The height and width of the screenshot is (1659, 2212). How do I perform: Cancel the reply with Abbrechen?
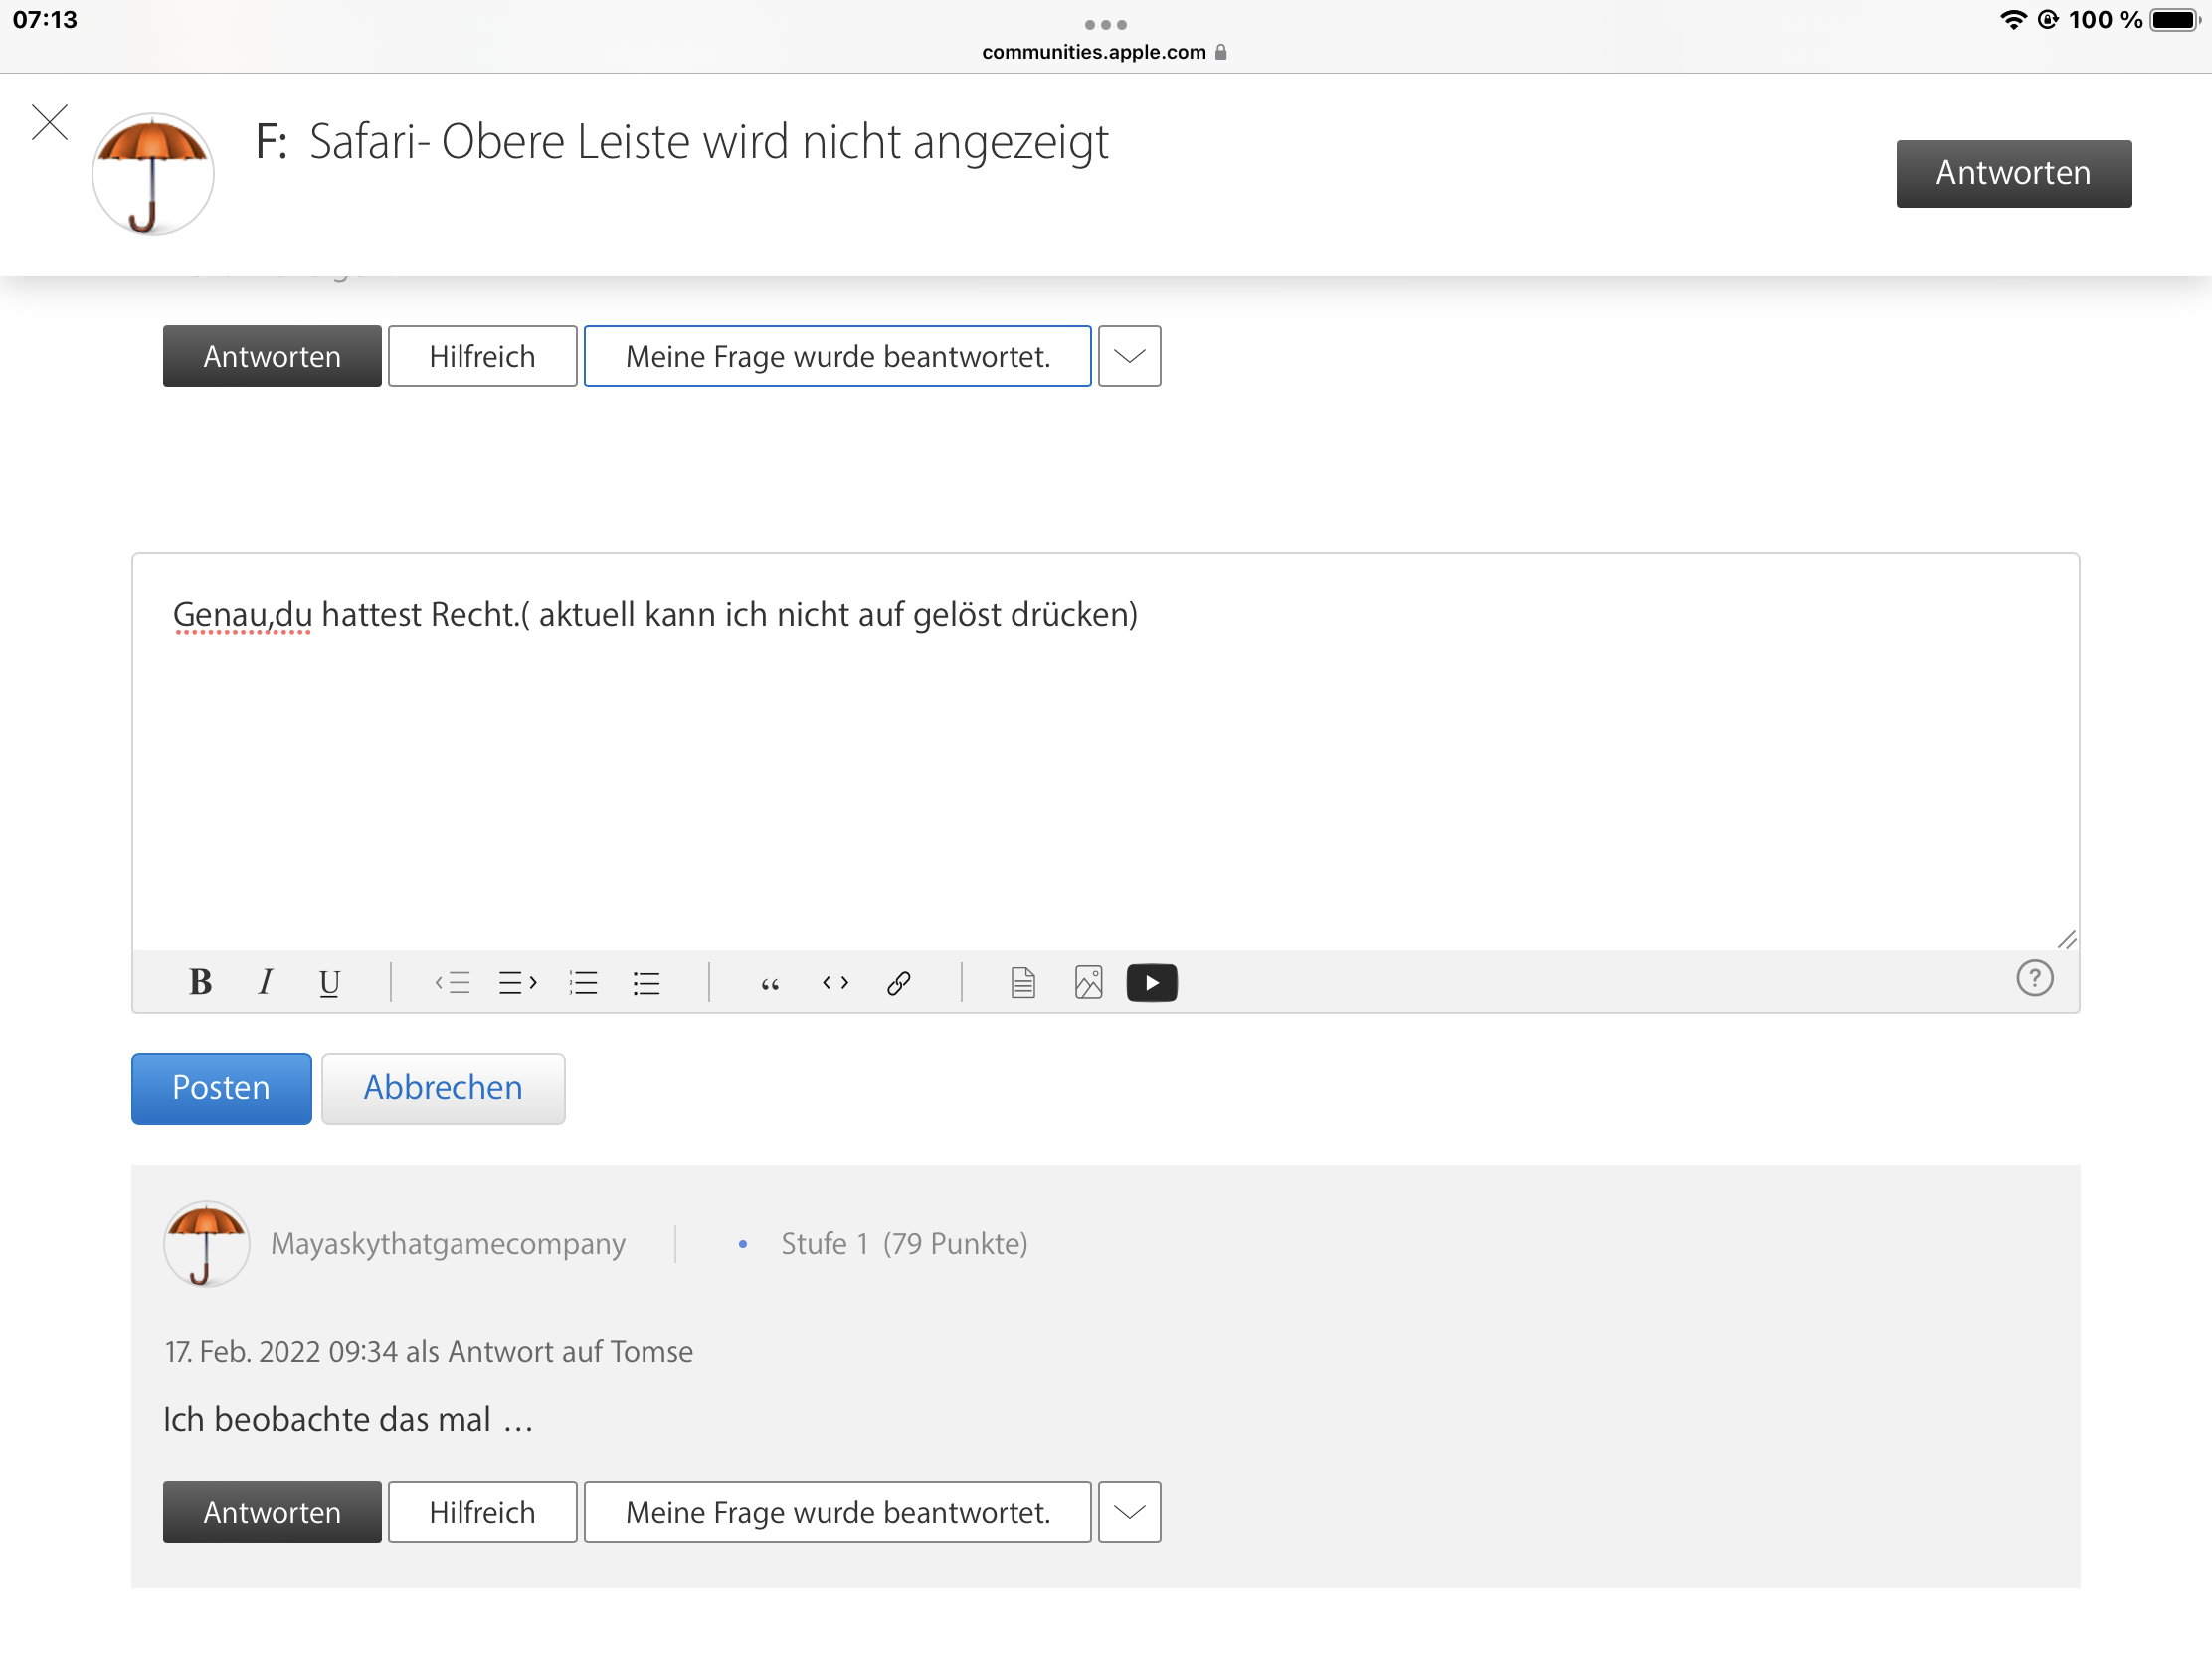coord(443,1088)
